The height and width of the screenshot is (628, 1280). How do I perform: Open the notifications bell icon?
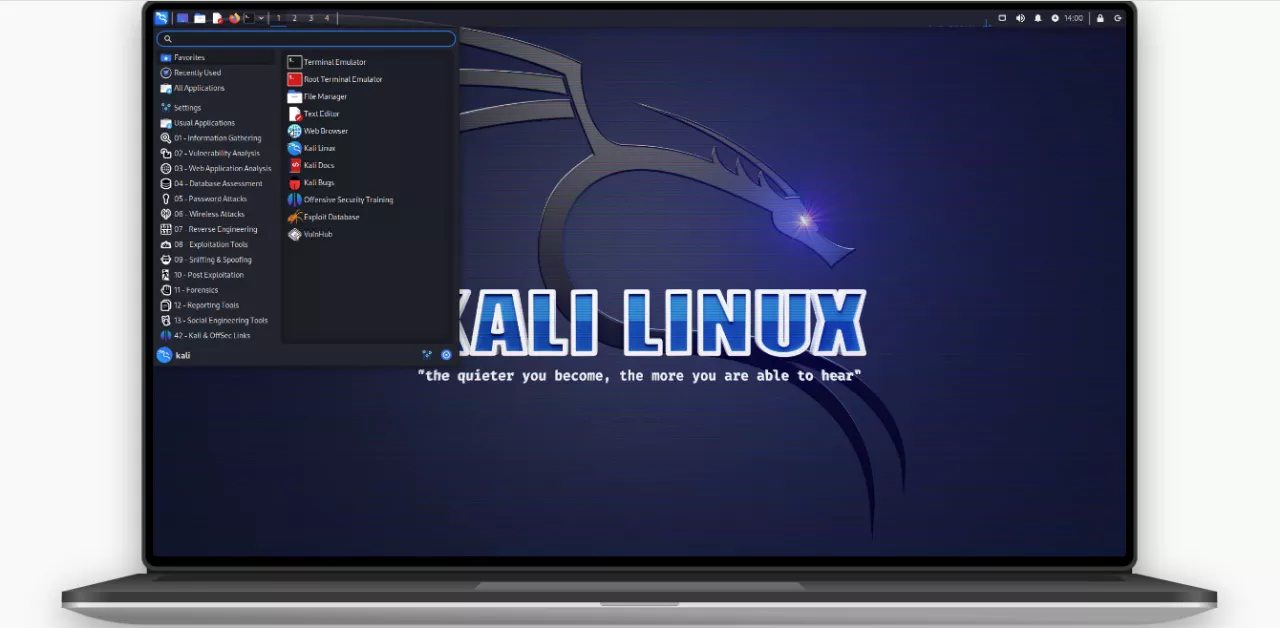point(1037,18)
